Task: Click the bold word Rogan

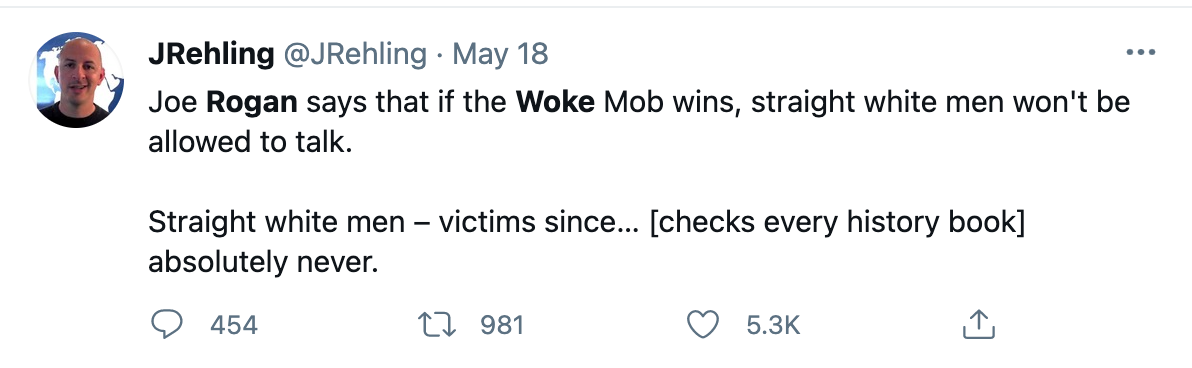Action: (252, 103)
